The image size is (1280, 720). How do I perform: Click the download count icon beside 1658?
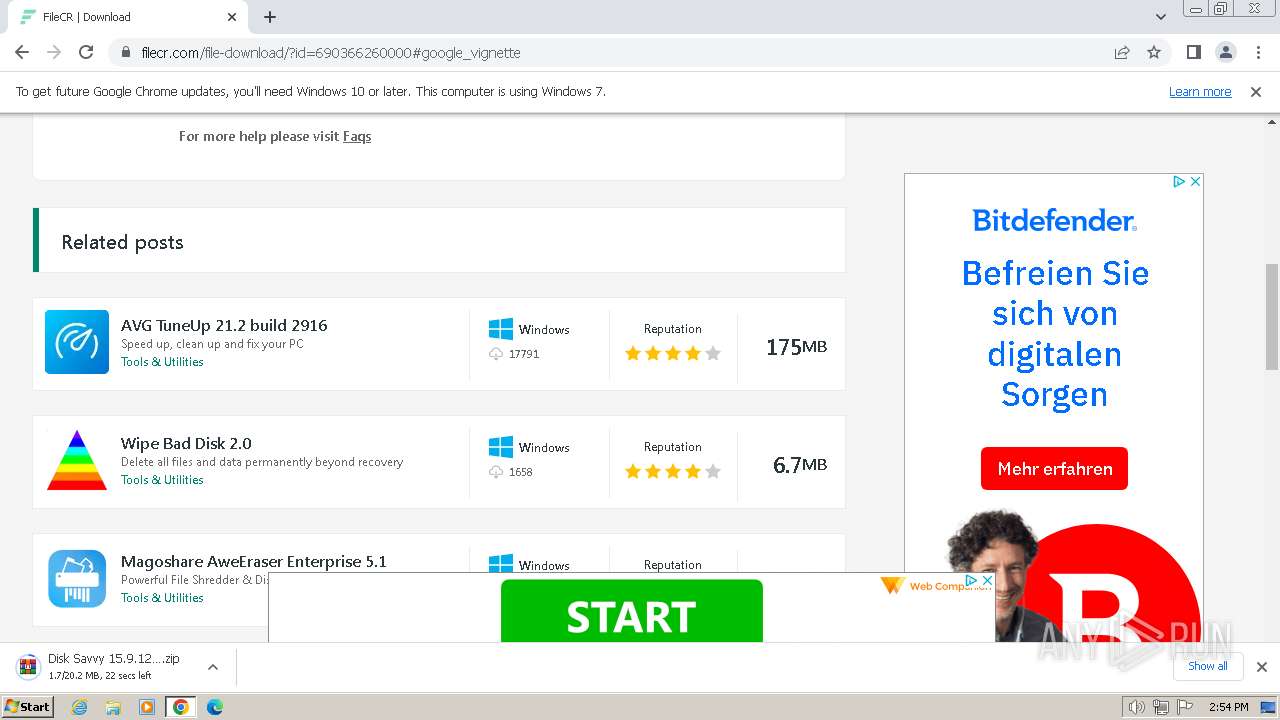496,472
